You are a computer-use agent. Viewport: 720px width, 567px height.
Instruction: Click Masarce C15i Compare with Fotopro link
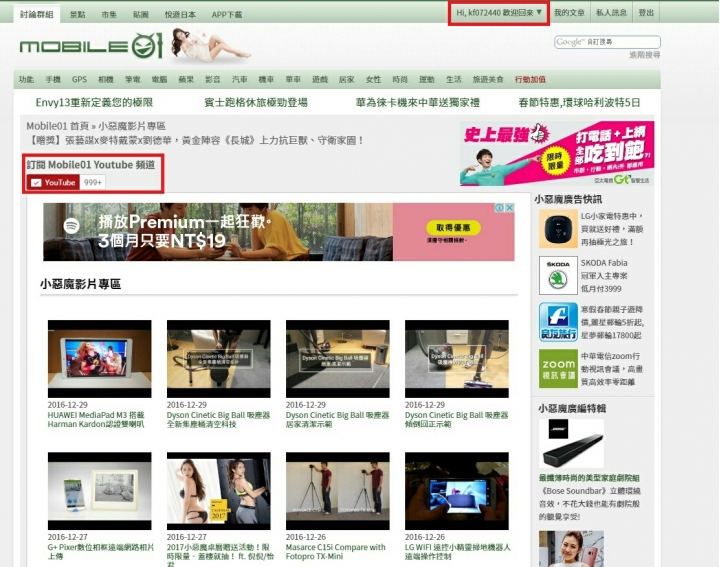[x=335, y=552]
